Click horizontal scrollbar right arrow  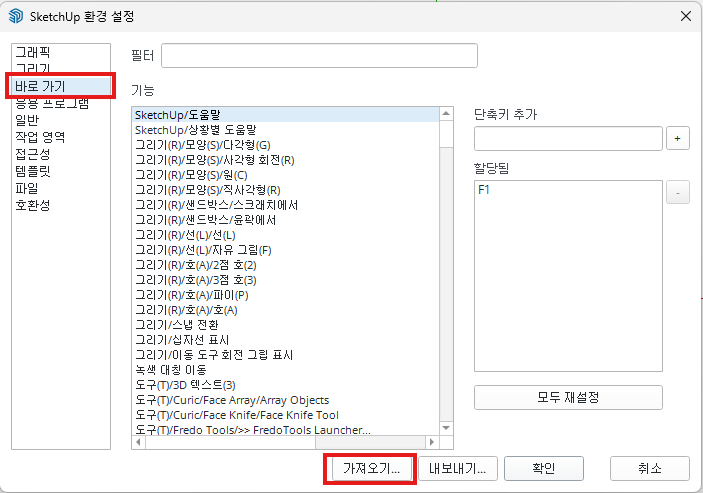(x=432, y=442)
